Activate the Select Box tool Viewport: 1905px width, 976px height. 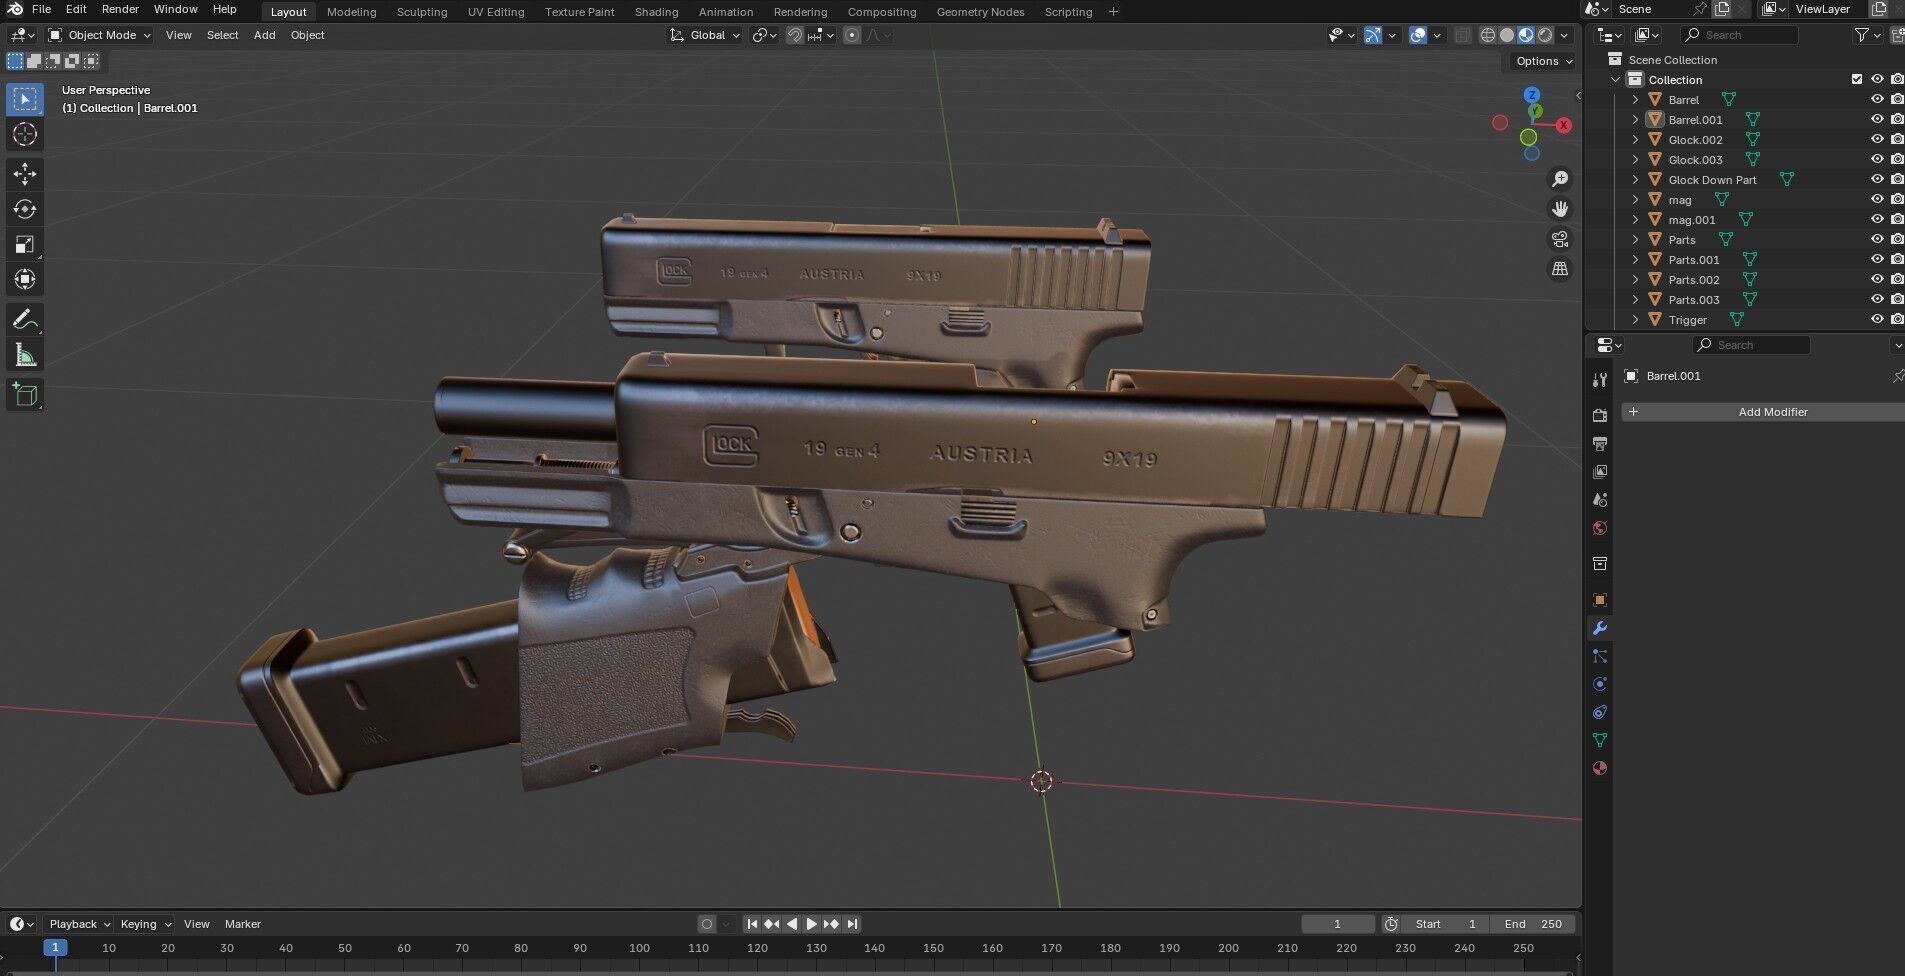[25, 99]
